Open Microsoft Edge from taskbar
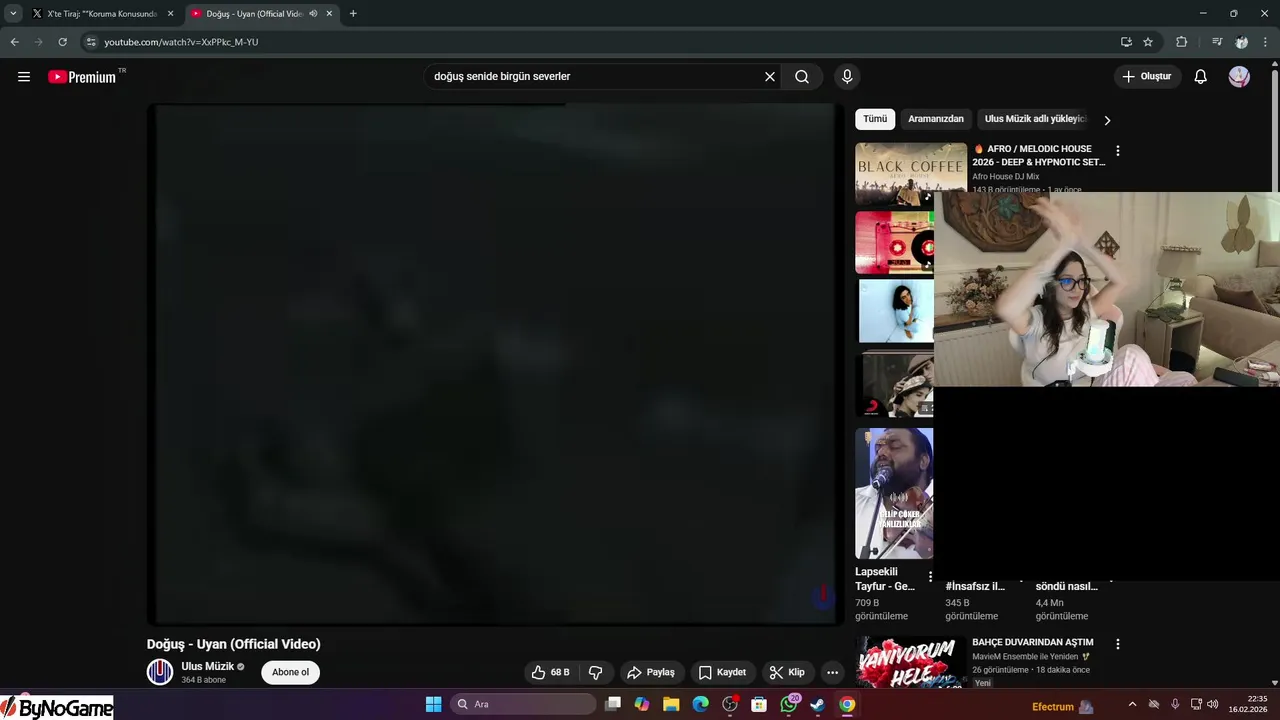 701,705
